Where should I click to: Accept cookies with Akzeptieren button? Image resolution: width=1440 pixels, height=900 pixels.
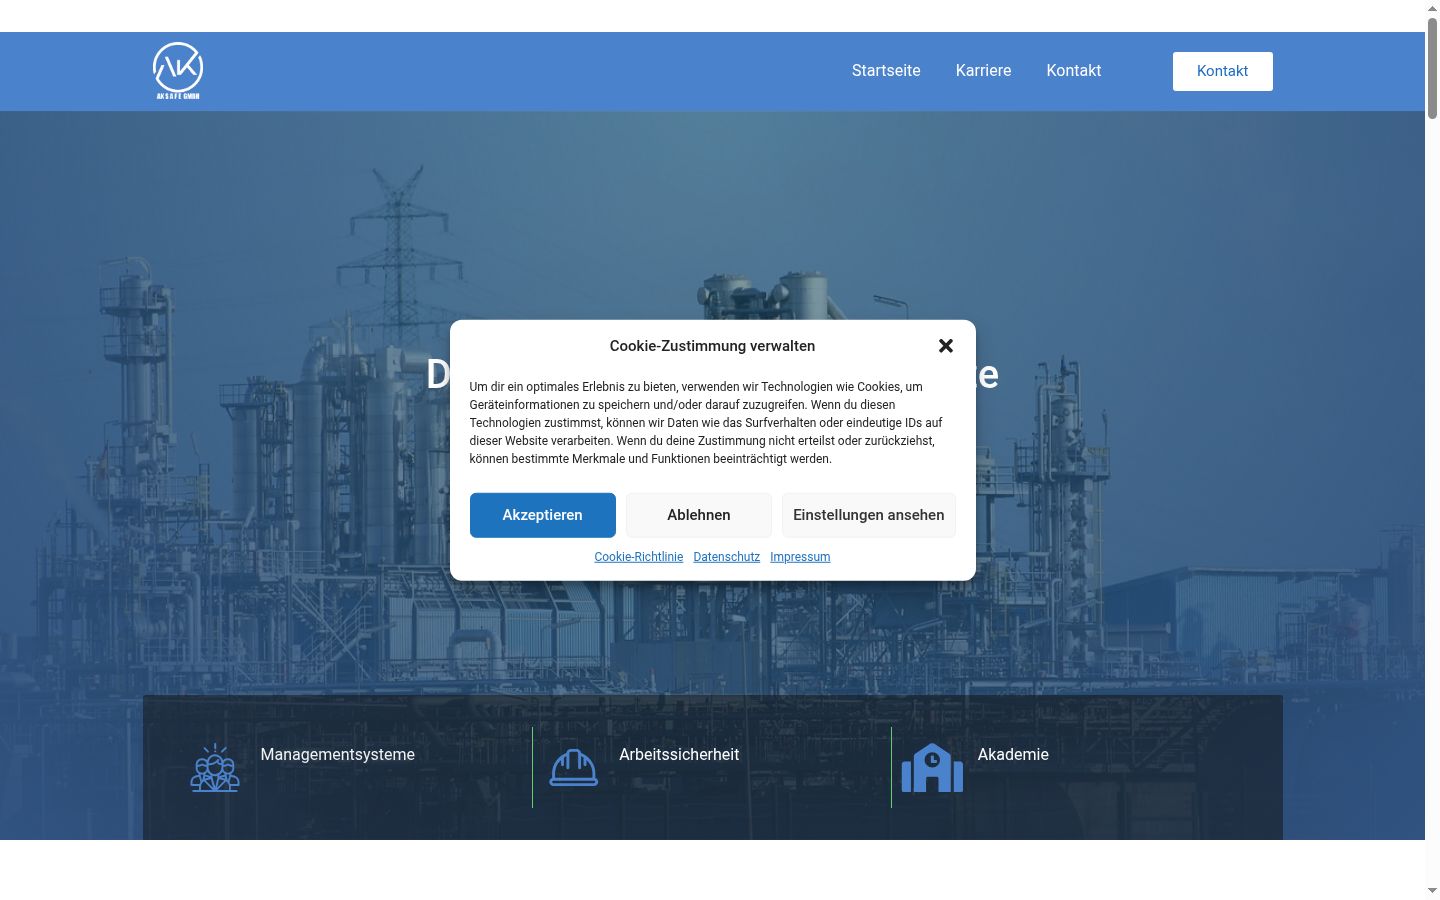point(543,515)
